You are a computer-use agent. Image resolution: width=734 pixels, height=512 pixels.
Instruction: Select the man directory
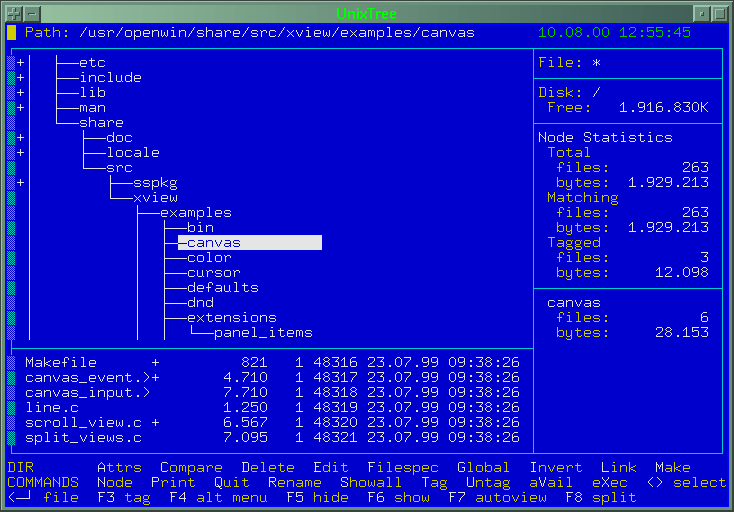coord(92,107)
